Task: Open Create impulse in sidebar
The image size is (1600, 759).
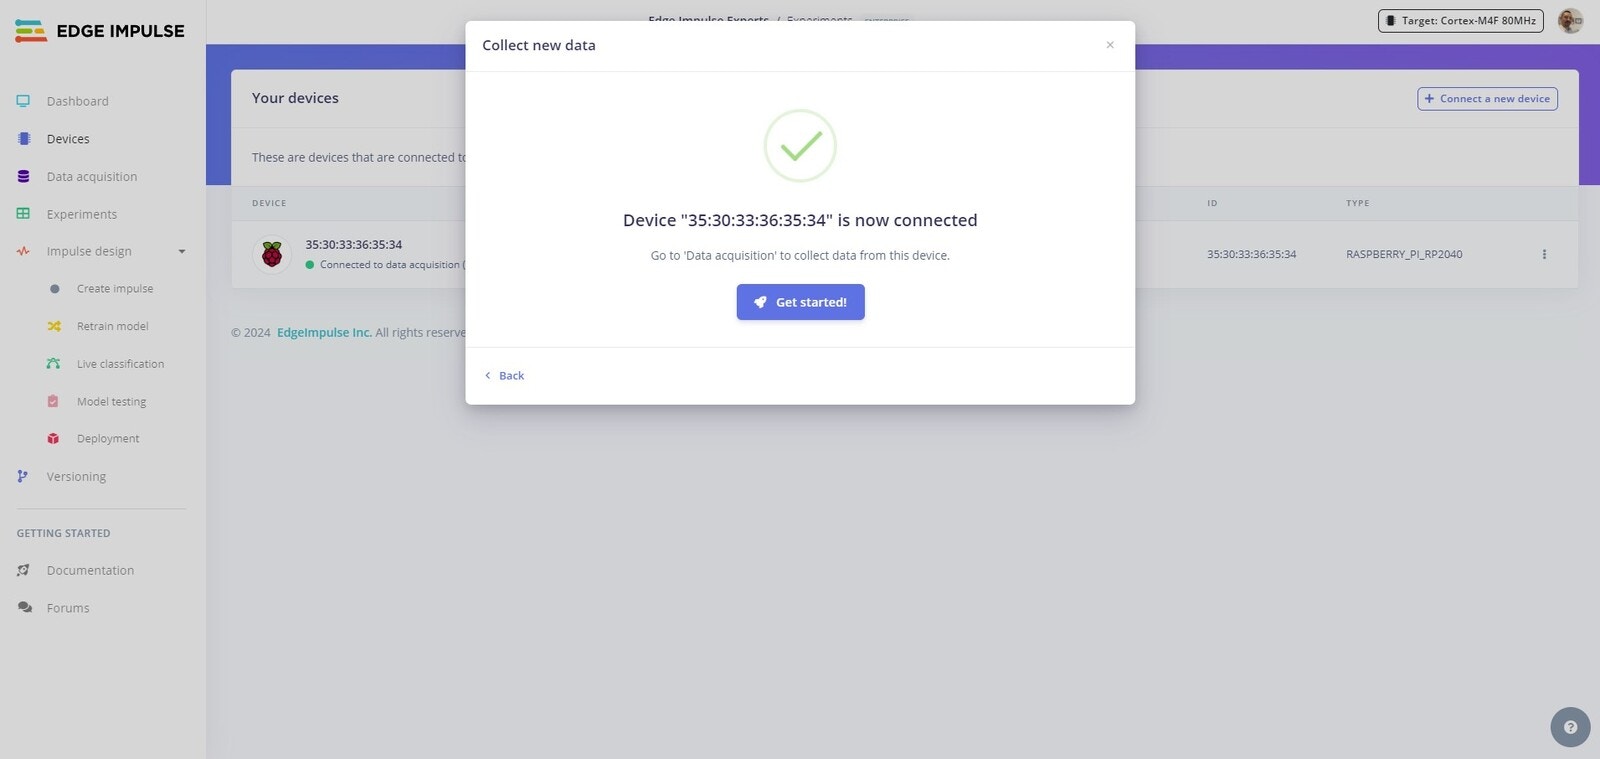Action: coord(115,289)
